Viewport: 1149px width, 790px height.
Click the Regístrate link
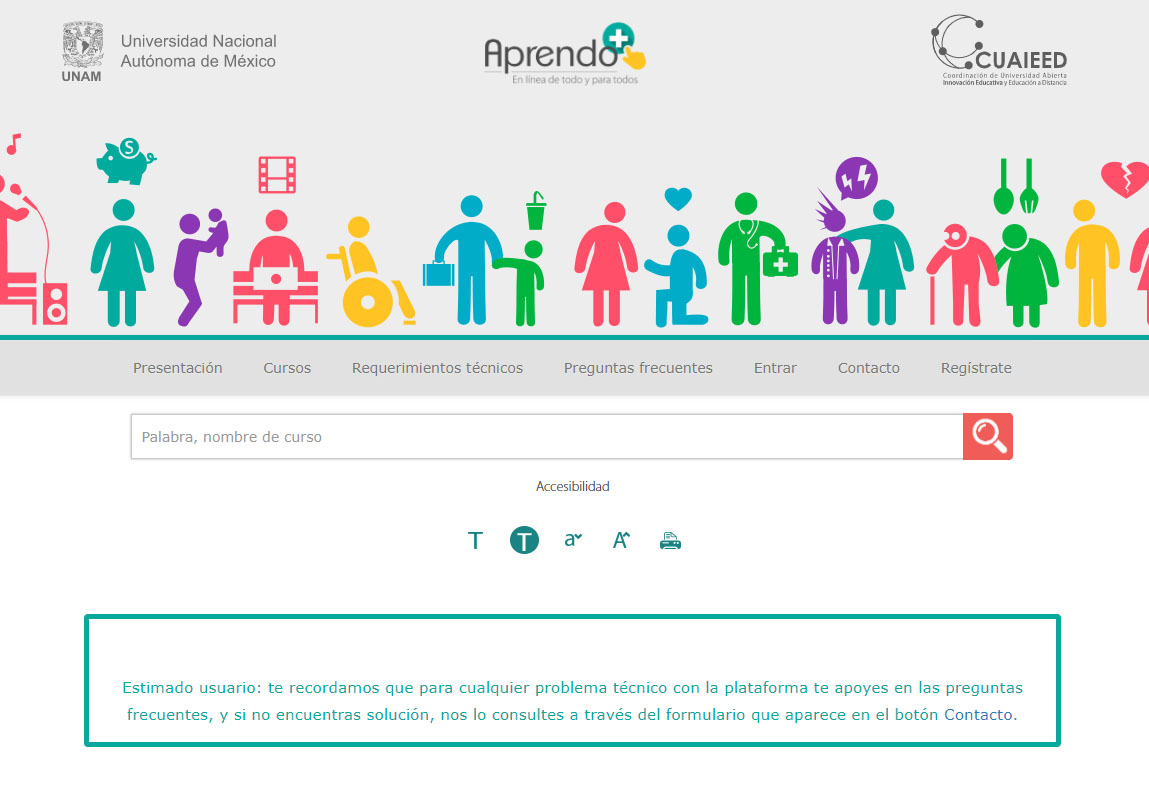click(976, 368)
